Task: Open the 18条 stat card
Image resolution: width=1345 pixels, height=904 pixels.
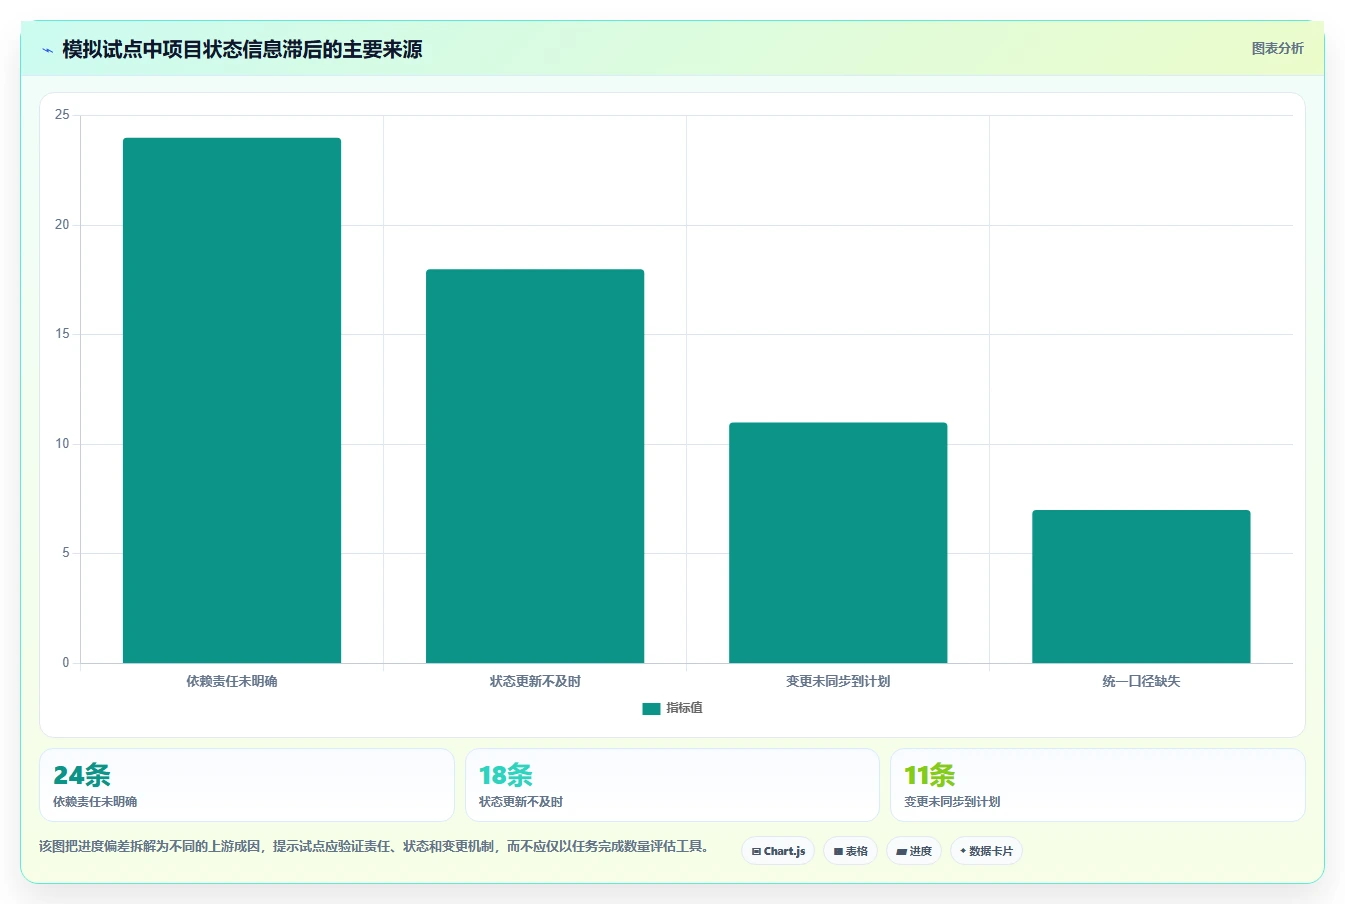Action: 672,785
